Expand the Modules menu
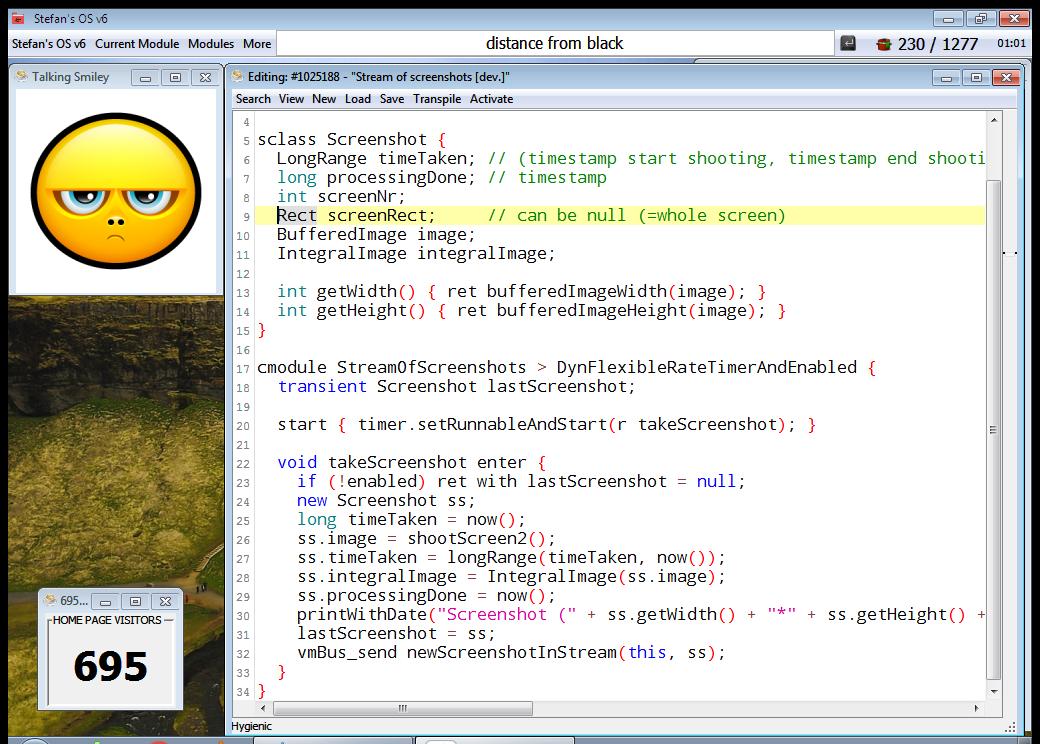Image resolution: width=1040 pixels, height=744 pixels. click(x=211, y=44)
